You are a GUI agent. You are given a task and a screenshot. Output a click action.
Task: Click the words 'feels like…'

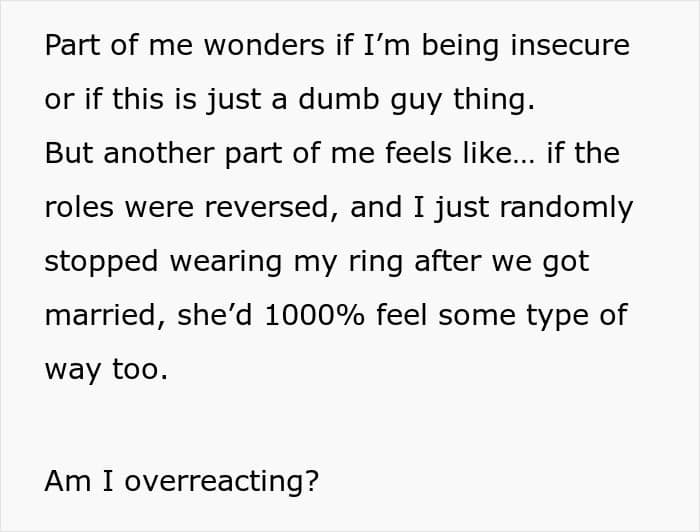pos(459,153)
